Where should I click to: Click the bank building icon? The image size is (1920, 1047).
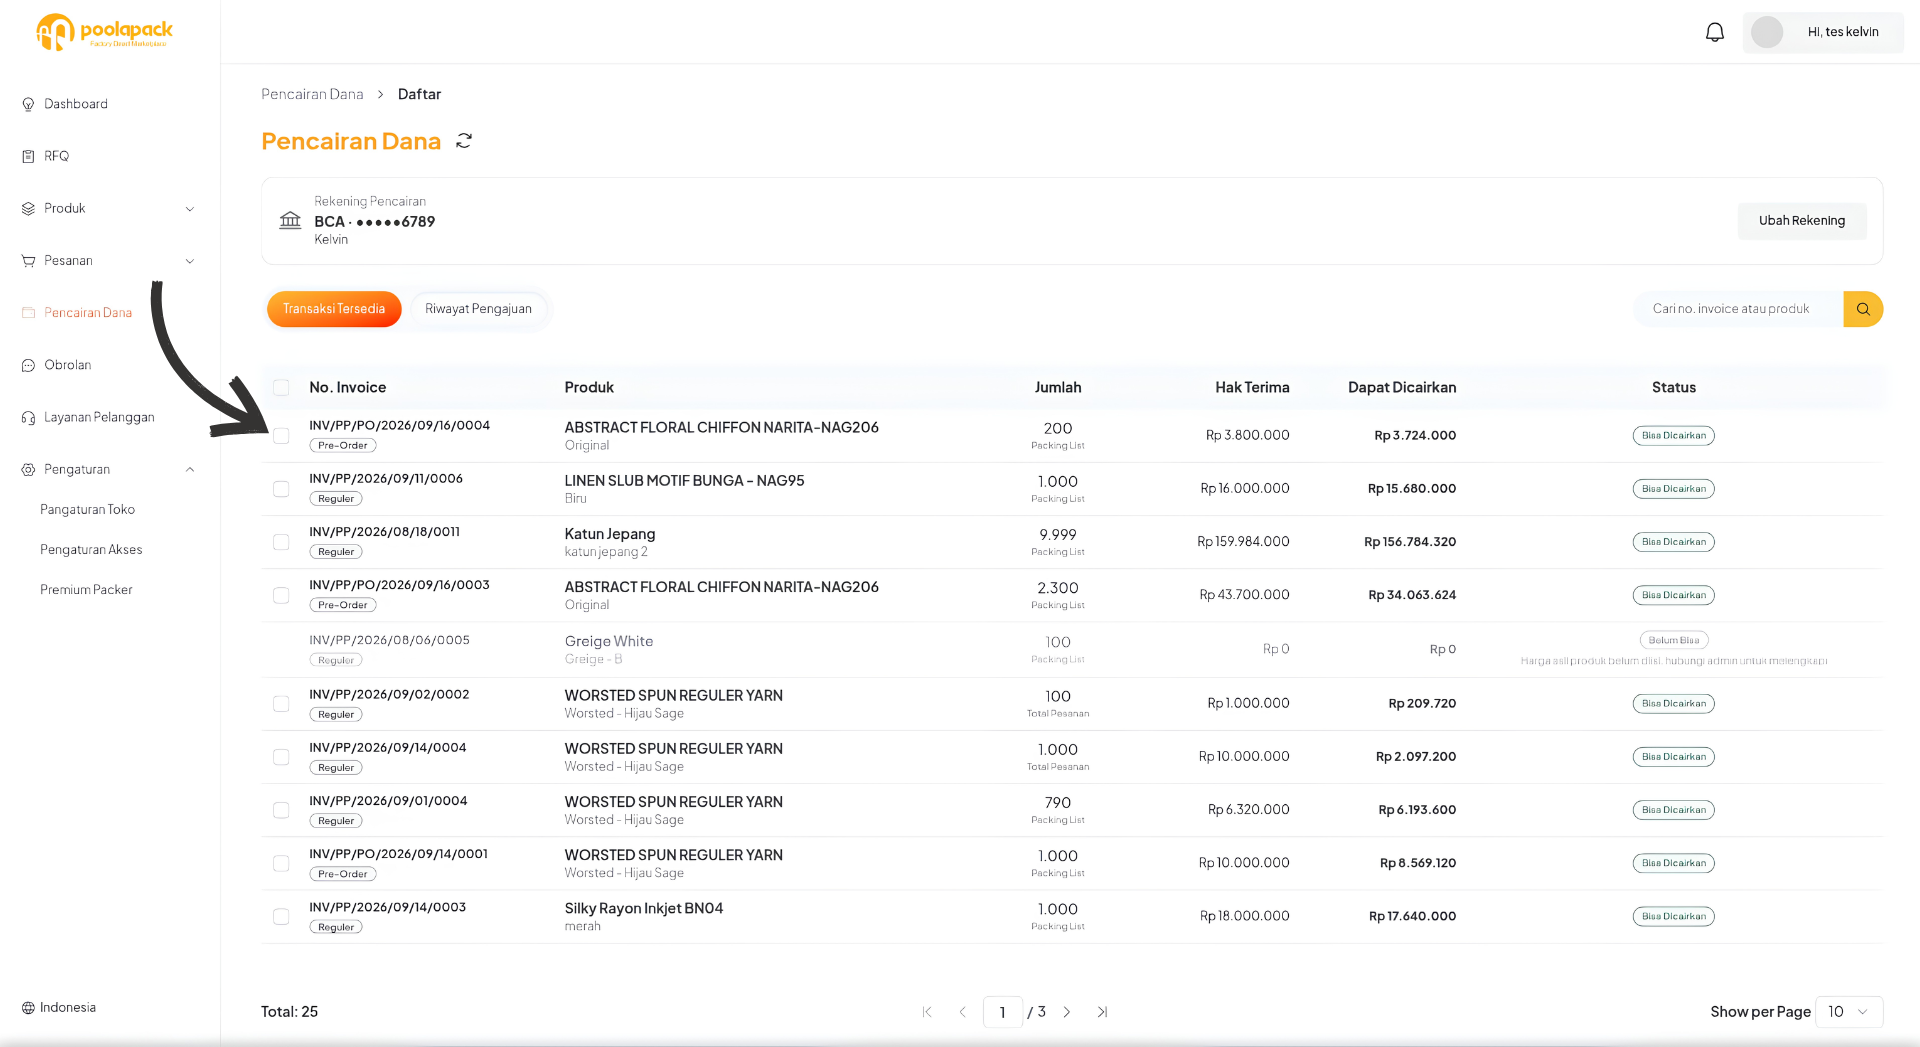coord(290,220)
